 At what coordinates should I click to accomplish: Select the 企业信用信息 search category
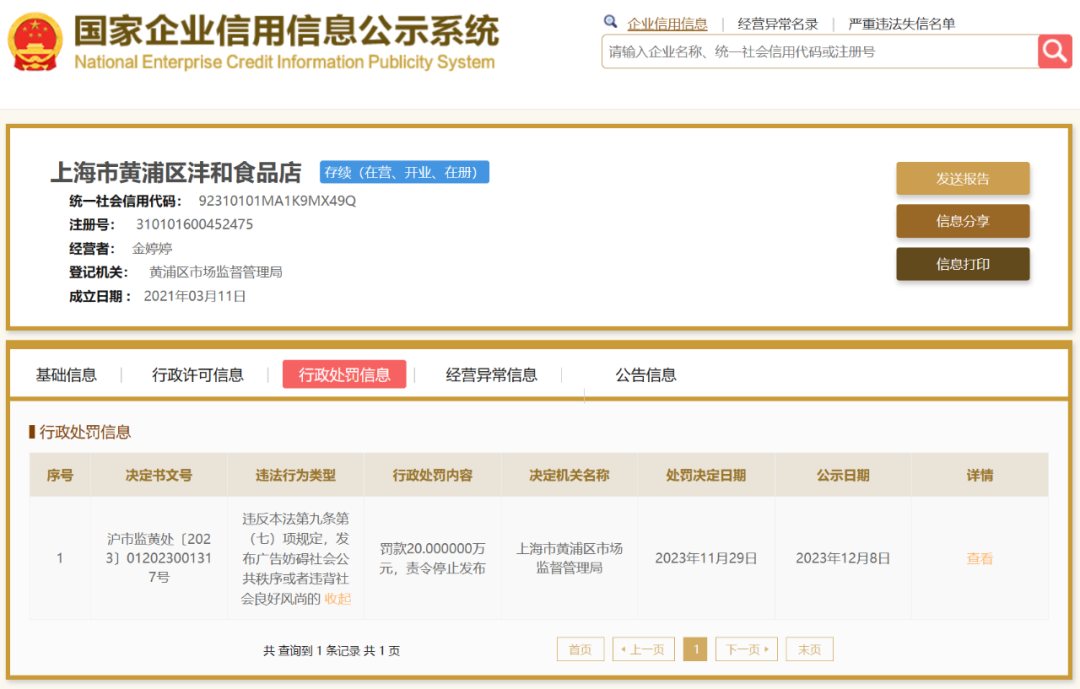coord(667,24)
